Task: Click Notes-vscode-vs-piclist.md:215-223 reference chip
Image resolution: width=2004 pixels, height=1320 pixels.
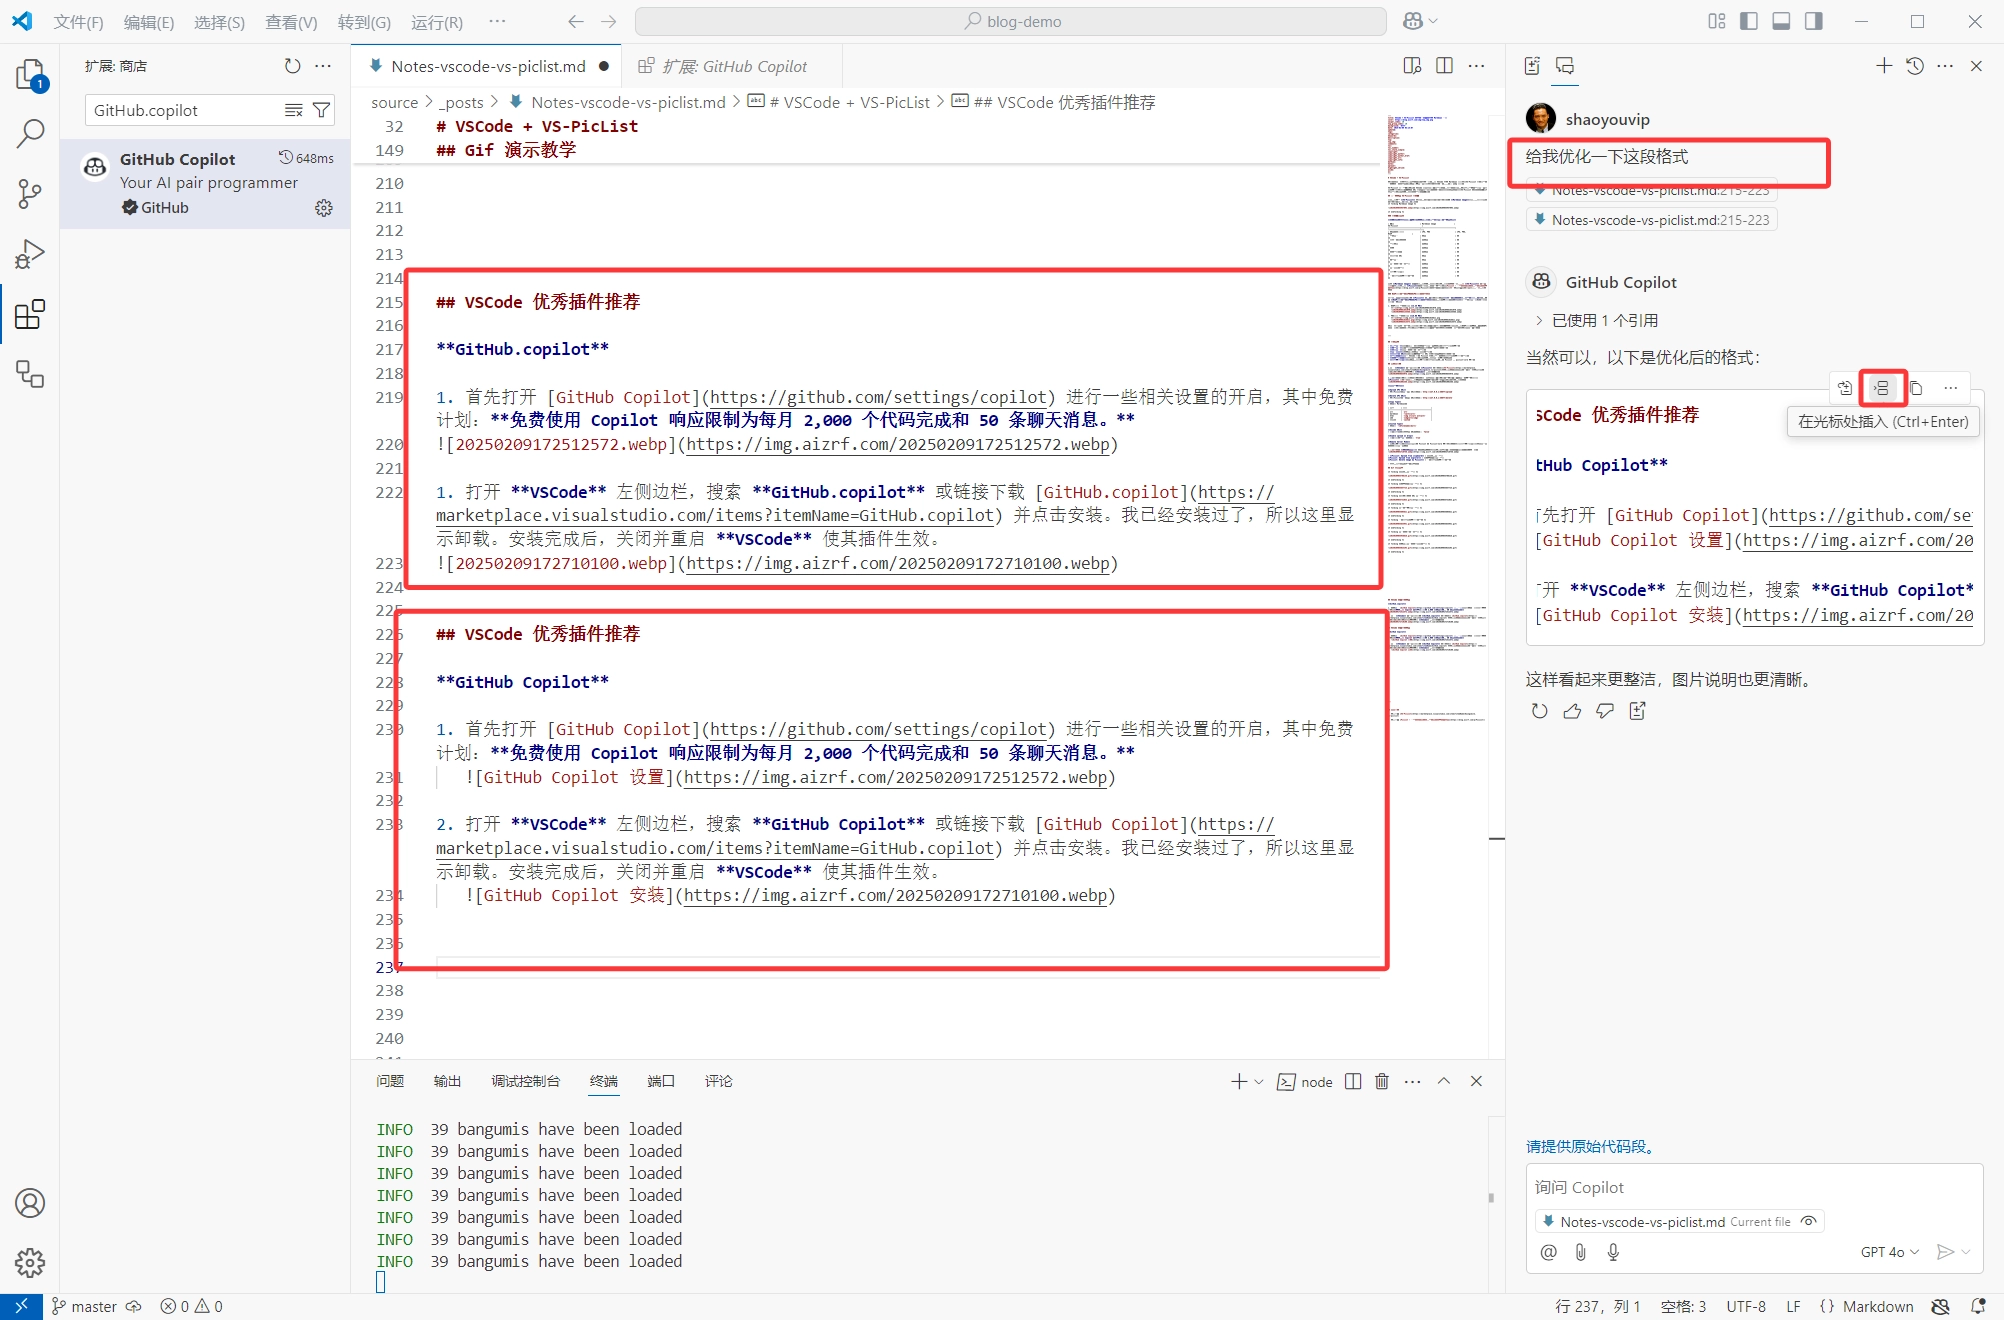Action: (x=1652, y=220)
